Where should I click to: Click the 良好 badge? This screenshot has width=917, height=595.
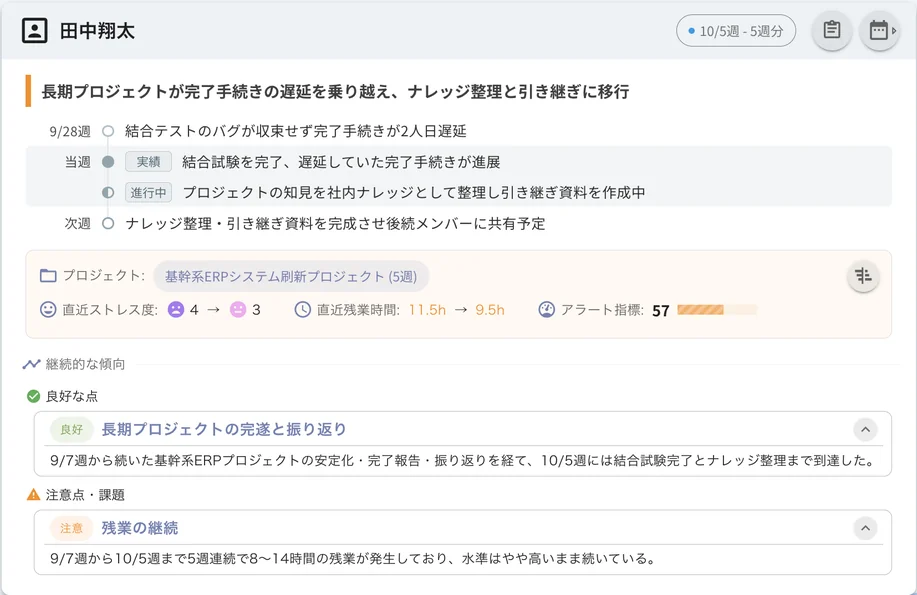71,429
